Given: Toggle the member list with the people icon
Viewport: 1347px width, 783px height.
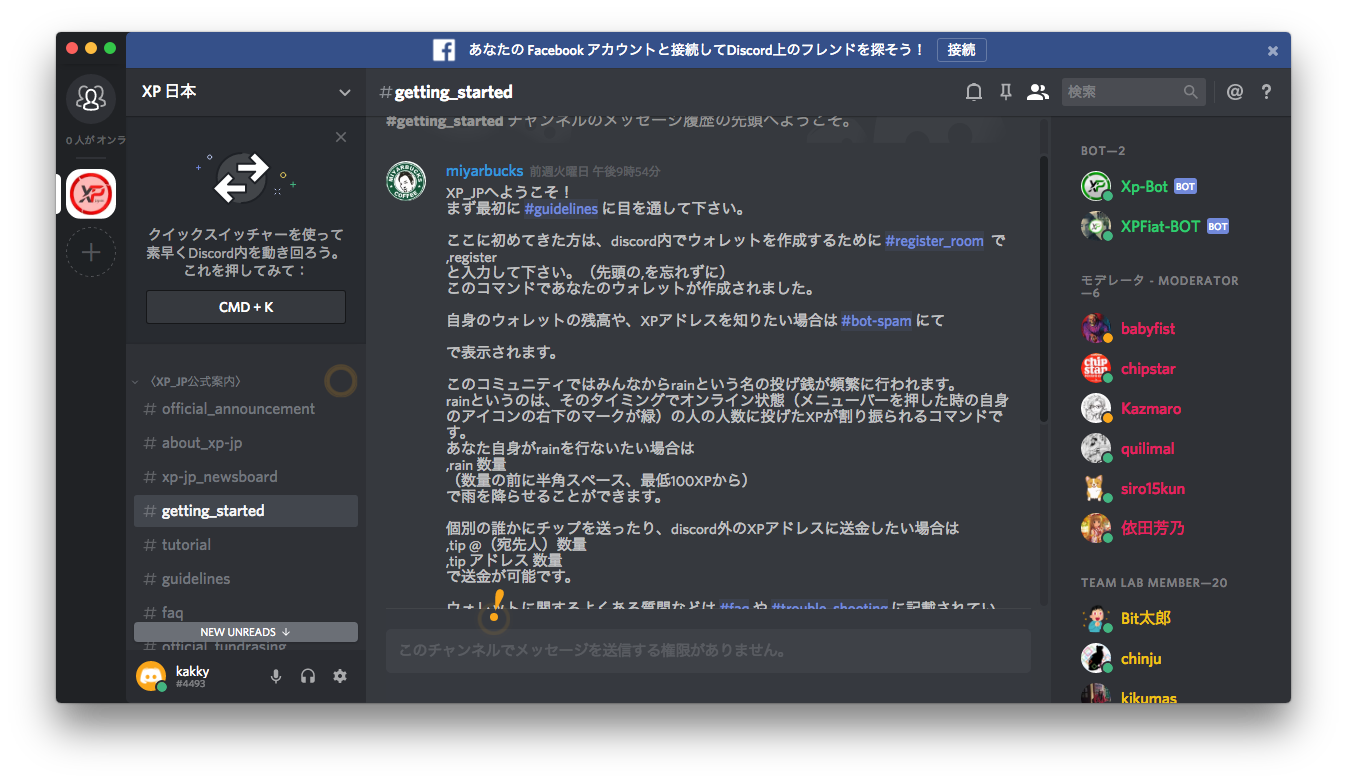Looking at the screenshot, I should click(1038, 91).
